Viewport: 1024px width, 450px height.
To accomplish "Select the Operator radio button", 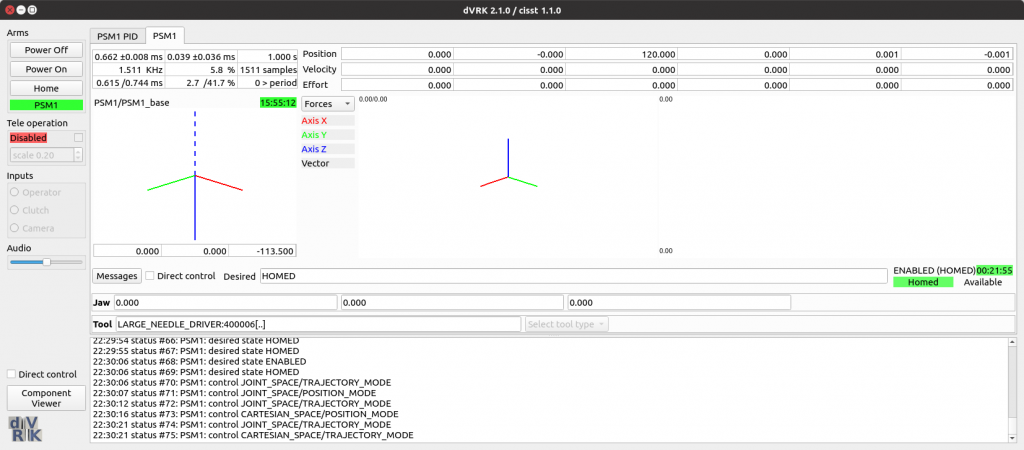I will point(14,193).
